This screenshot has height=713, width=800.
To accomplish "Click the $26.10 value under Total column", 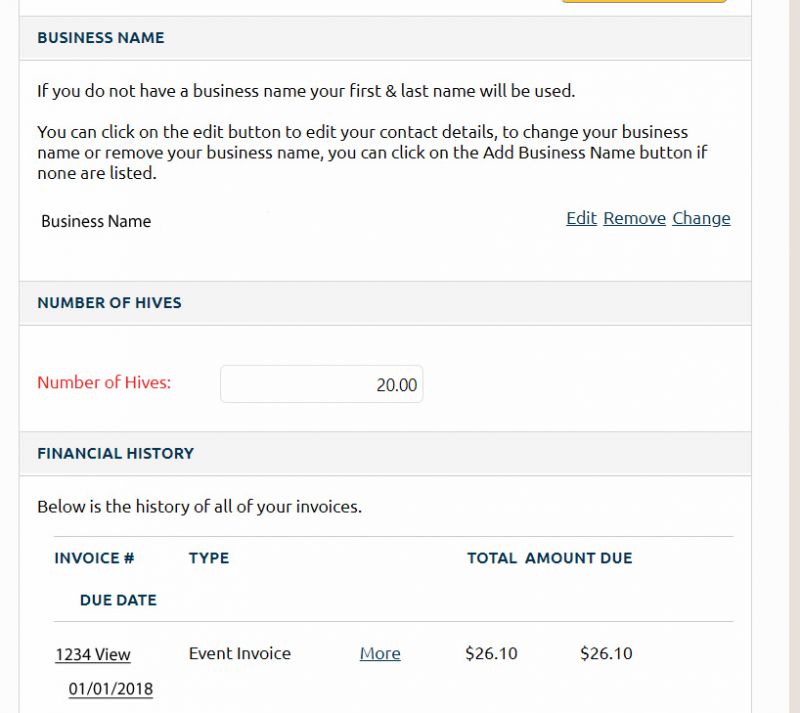I will coord(491,653).
